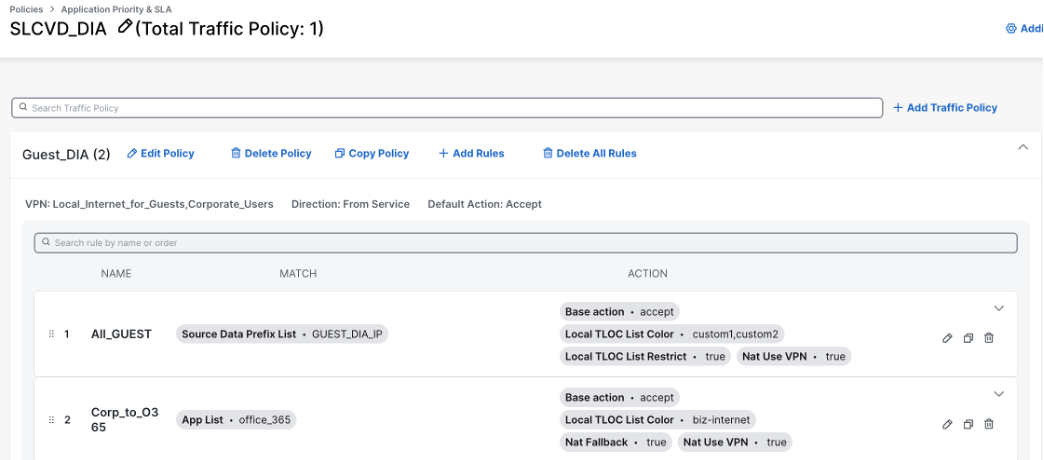Open Application Priority & SLA breadcrumb
1044x460 pixels.
point(117,9)
